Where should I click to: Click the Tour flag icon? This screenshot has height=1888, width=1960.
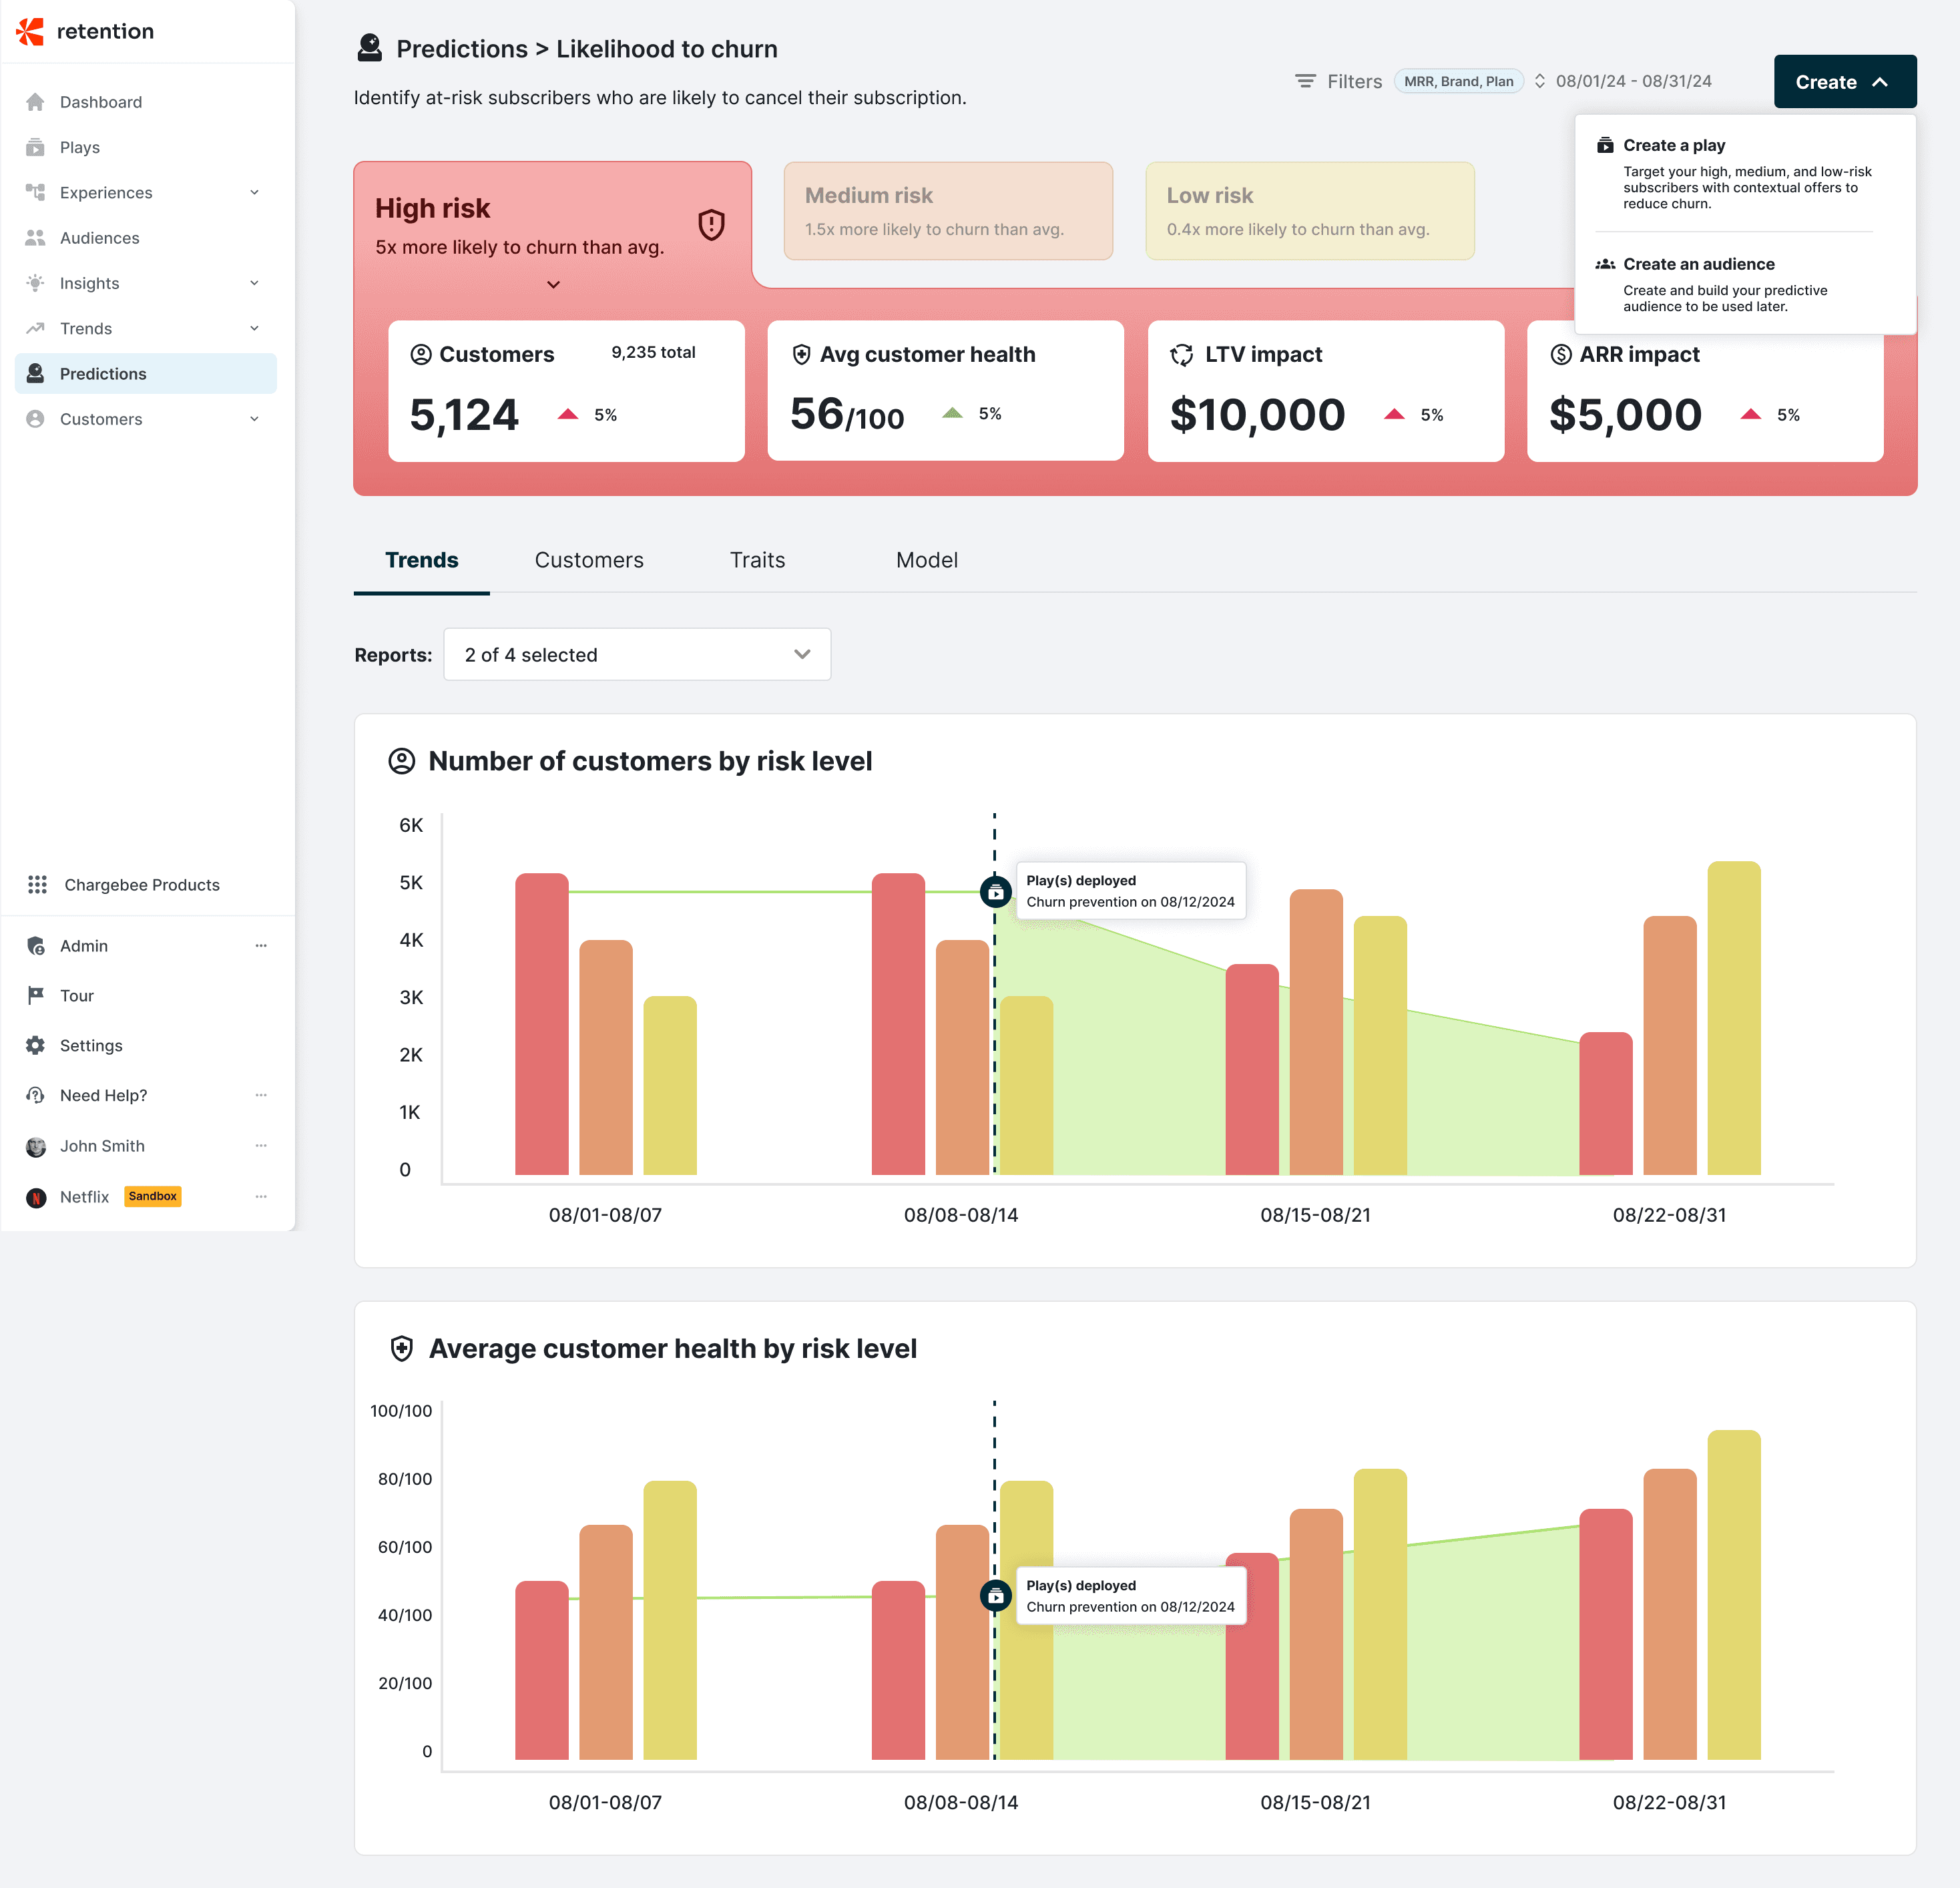click(x=36, y=995)
